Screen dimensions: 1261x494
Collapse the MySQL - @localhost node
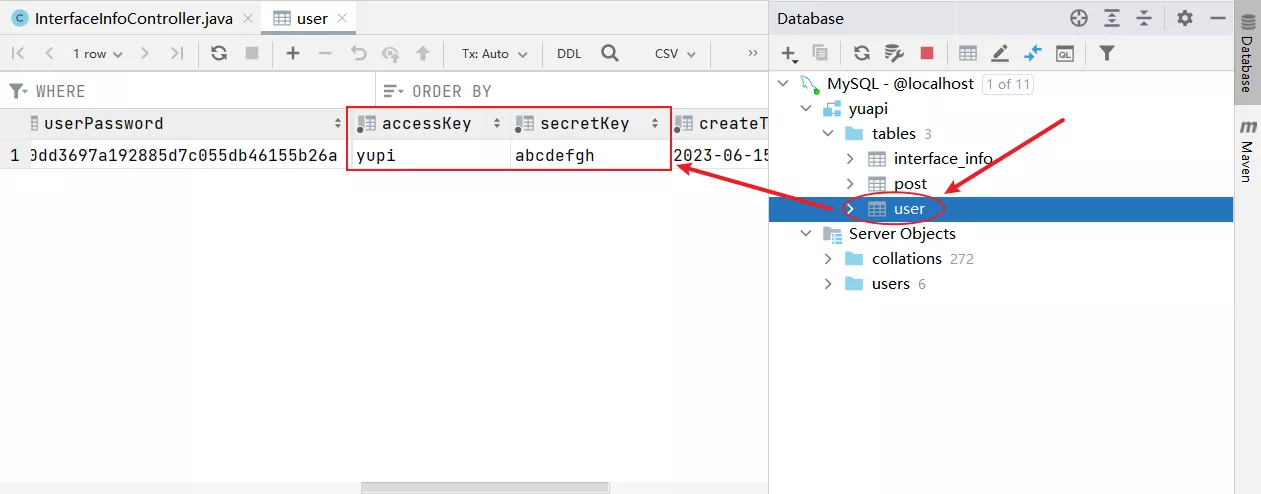tap(782, 84)
